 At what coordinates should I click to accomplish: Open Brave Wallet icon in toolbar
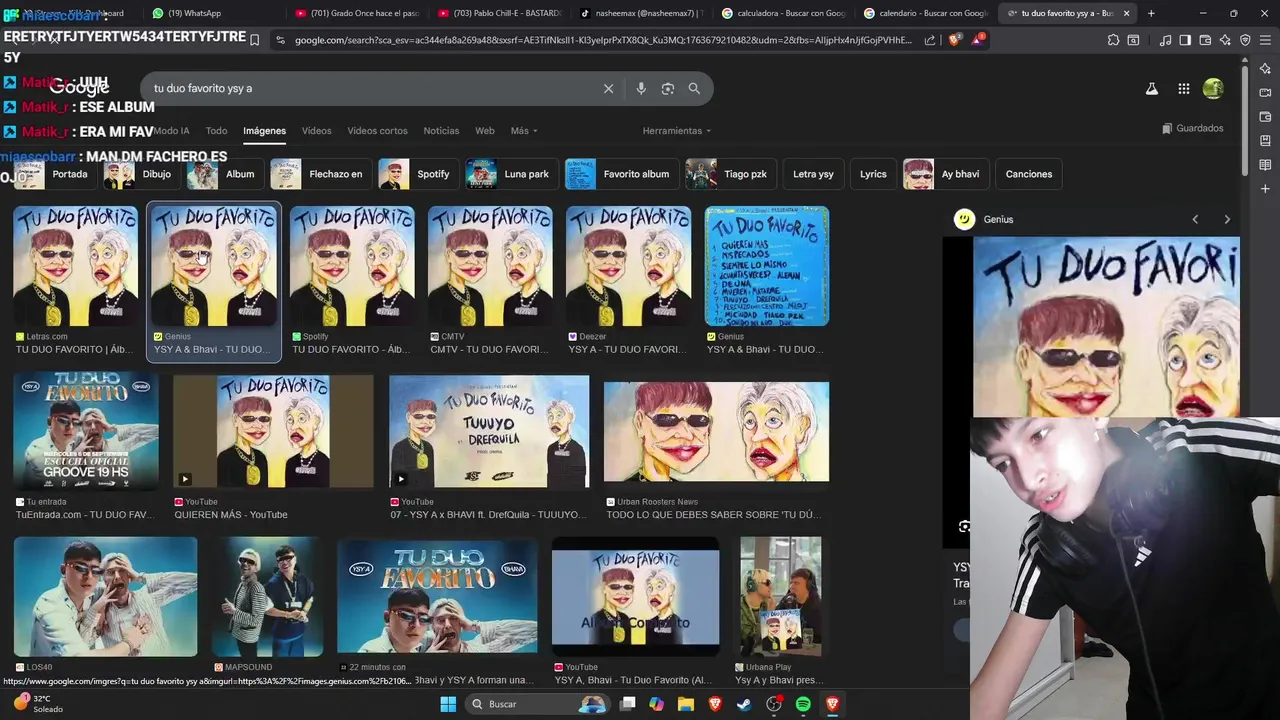tap(1205, 40)
